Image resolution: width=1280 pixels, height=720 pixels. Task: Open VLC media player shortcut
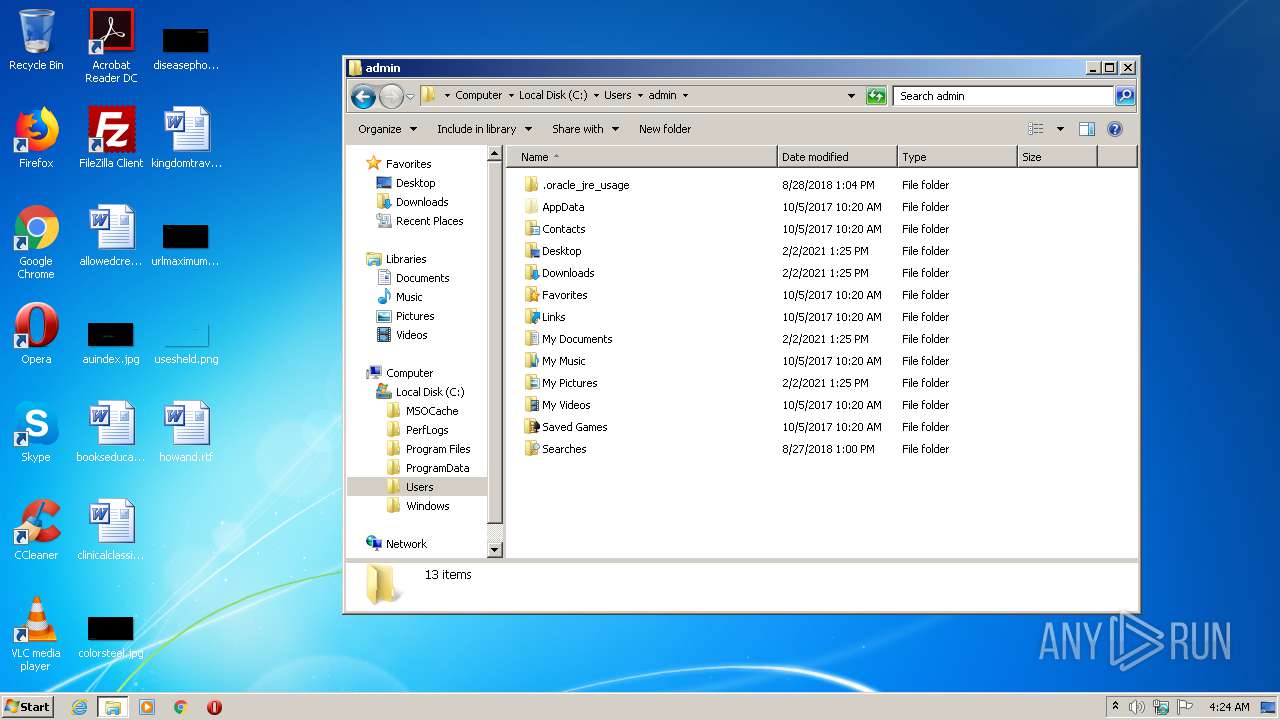[36, 634]
